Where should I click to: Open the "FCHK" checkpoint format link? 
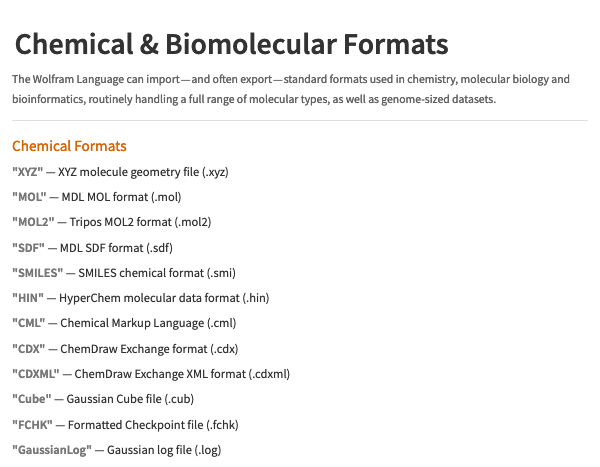coord(33,425)
